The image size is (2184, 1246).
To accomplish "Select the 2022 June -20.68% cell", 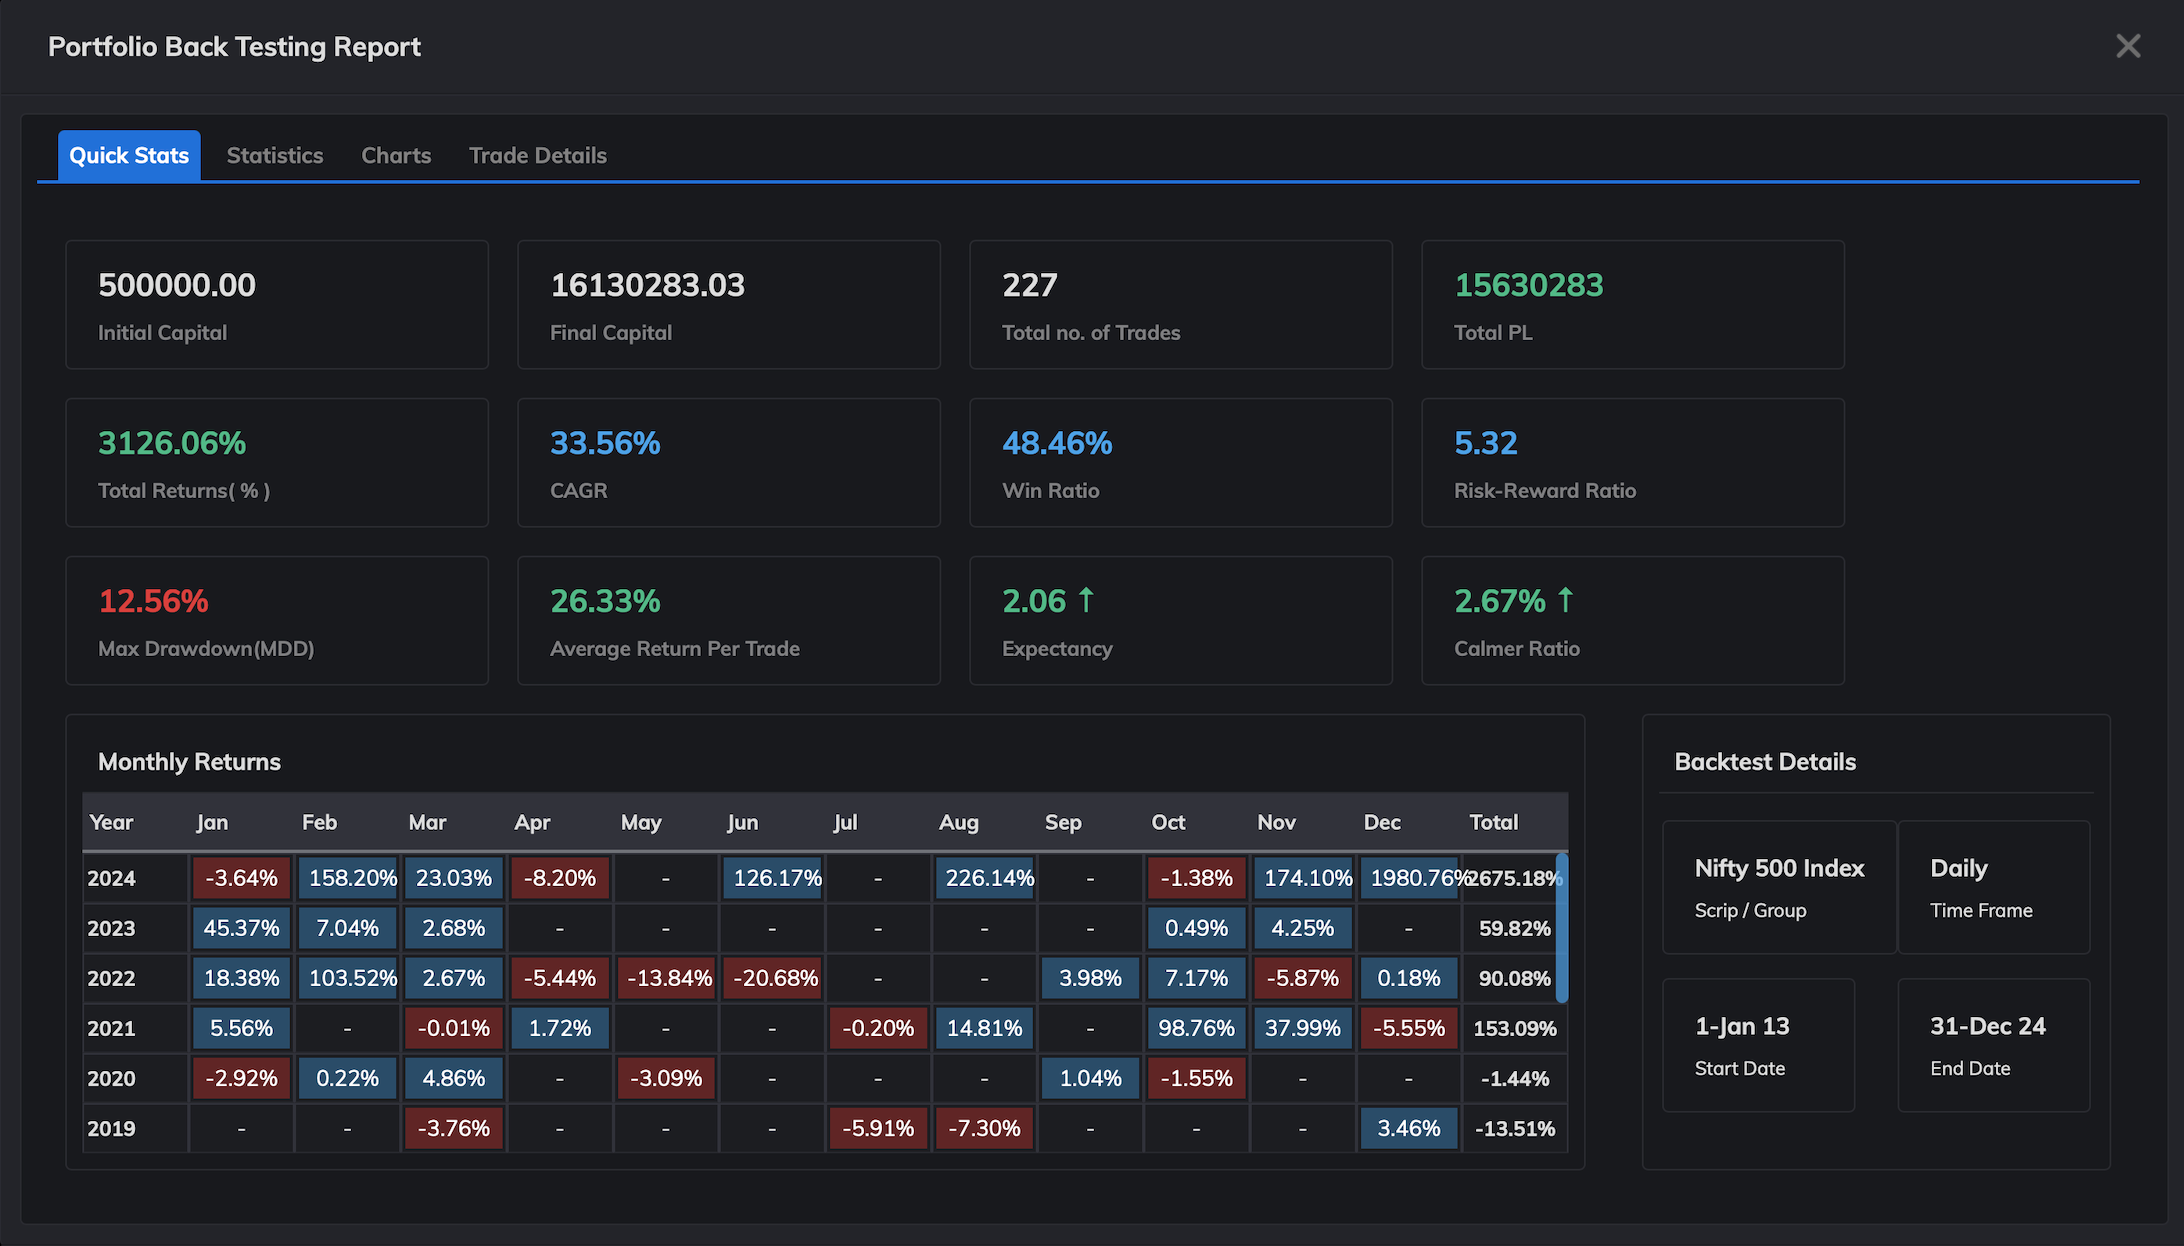I will pos(772,978).
